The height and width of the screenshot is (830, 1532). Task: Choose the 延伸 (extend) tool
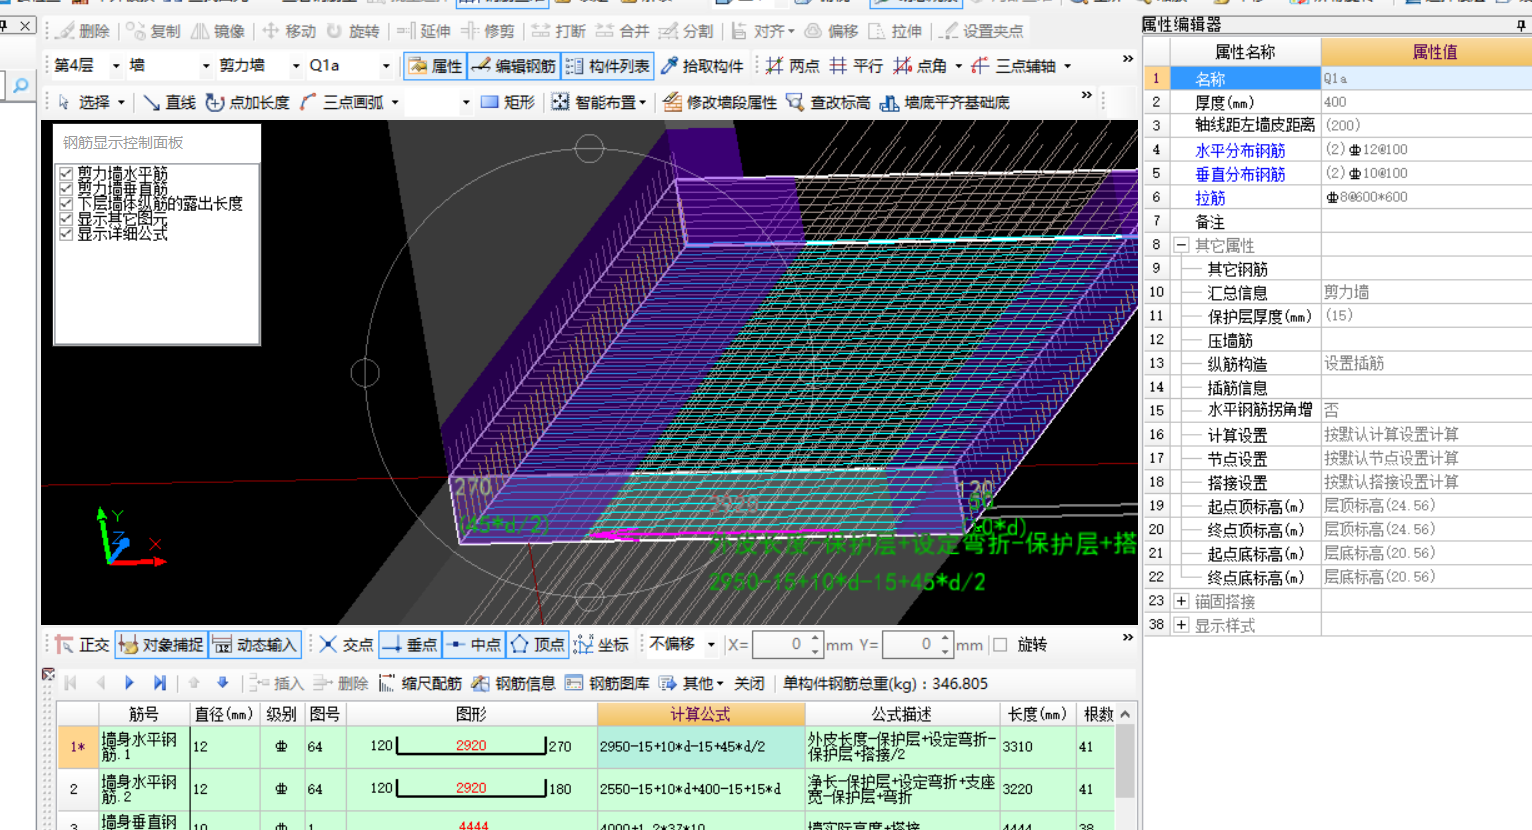tap(424, 31)
